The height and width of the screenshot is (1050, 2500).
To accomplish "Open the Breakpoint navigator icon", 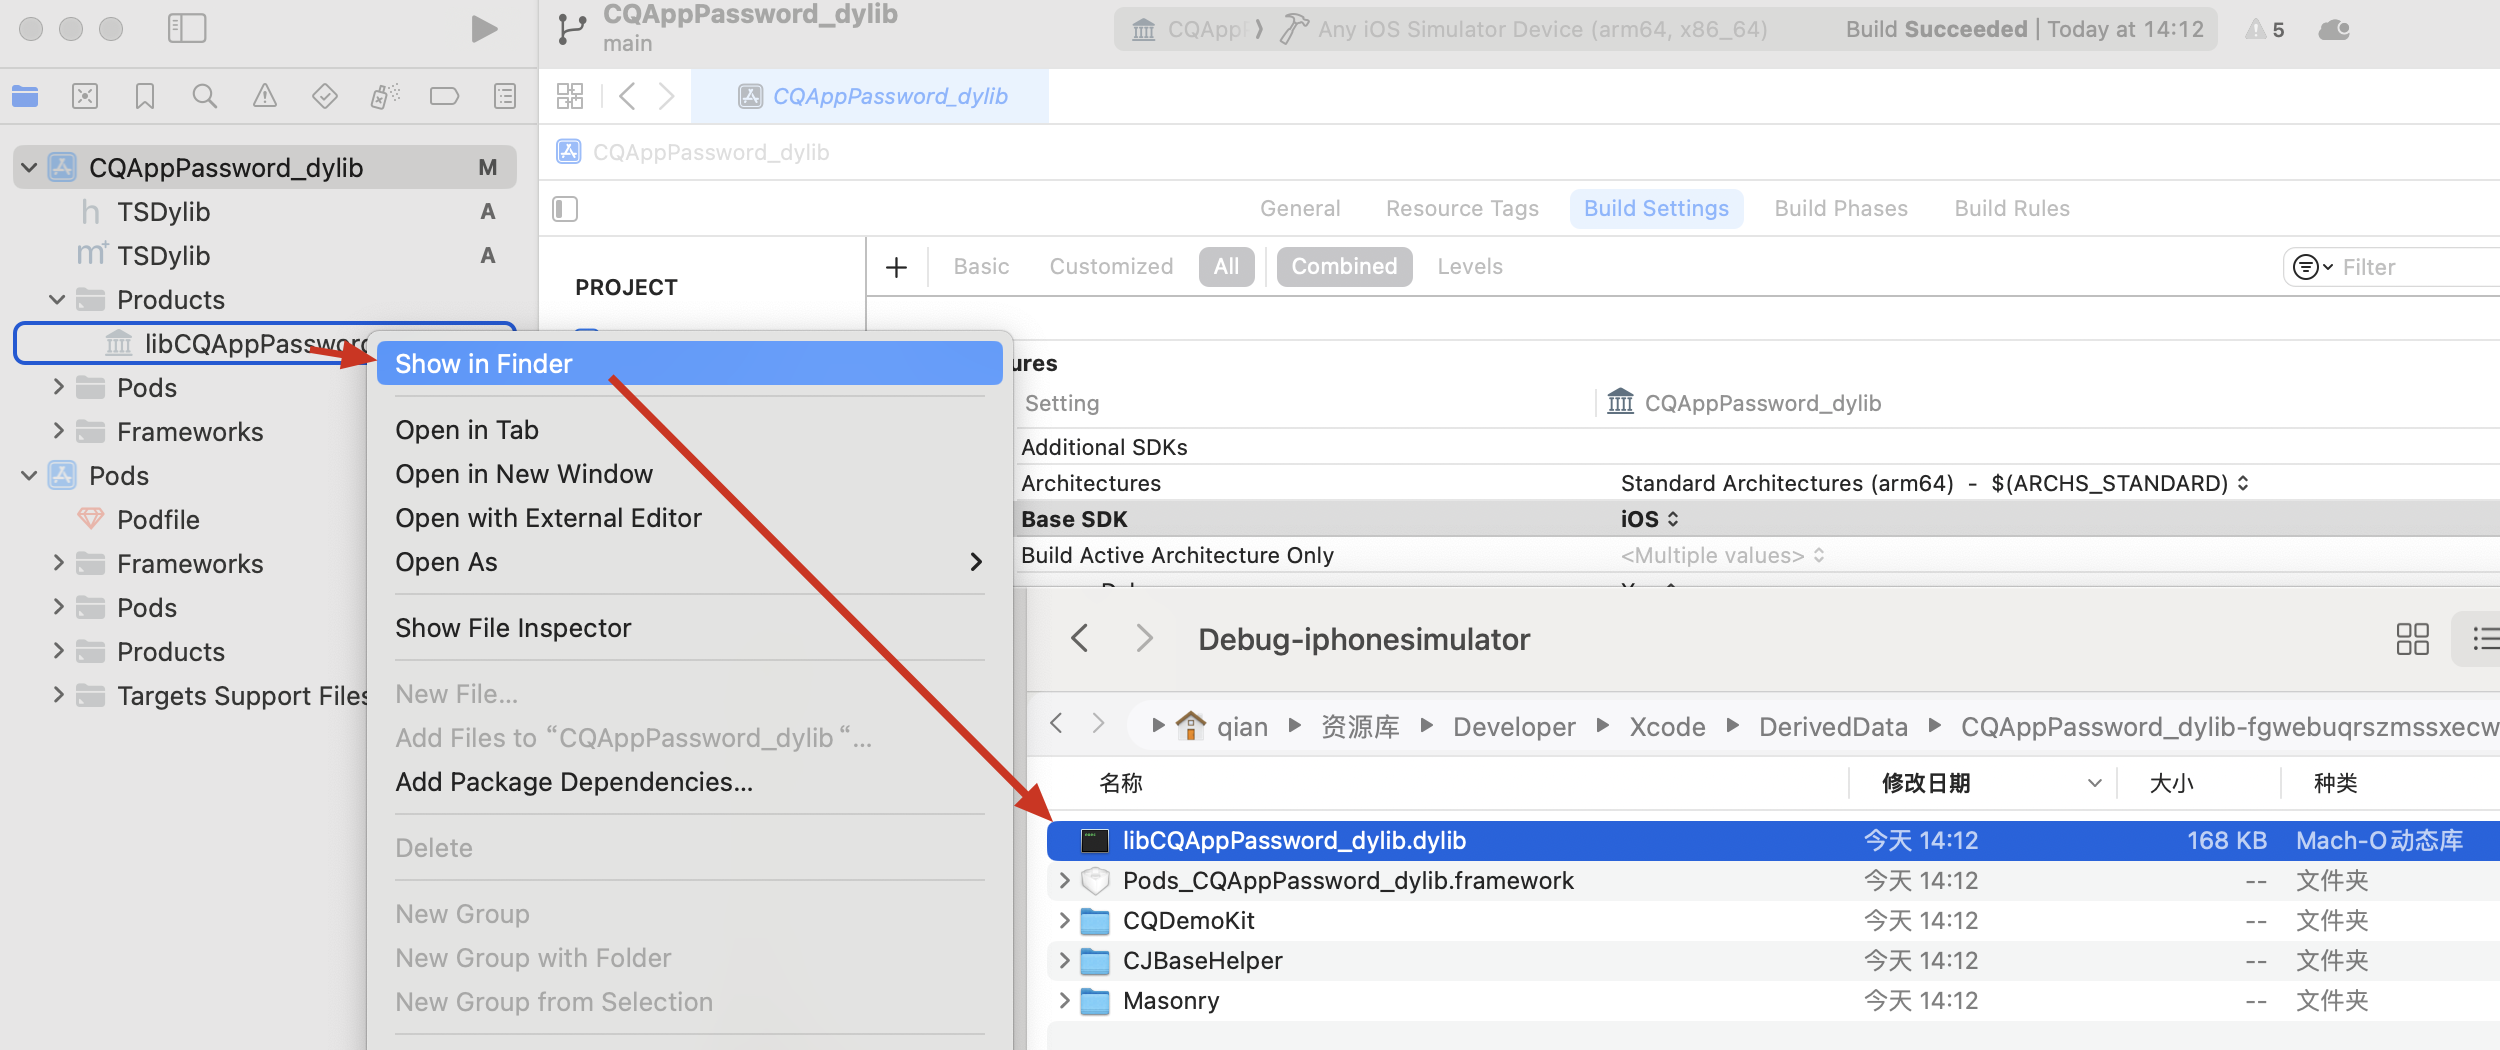I will pyautogui.click(x=444, y=96).
